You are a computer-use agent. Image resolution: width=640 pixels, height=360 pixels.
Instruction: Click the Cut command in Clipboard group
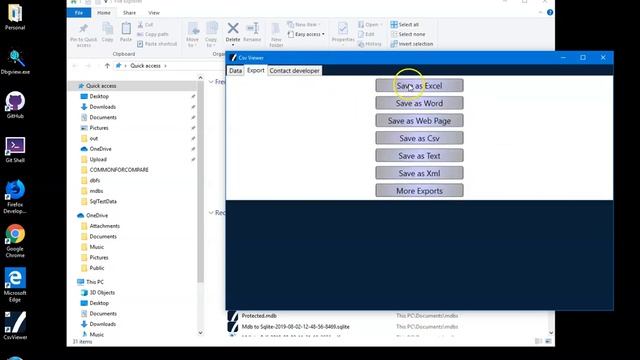point(145,24)
